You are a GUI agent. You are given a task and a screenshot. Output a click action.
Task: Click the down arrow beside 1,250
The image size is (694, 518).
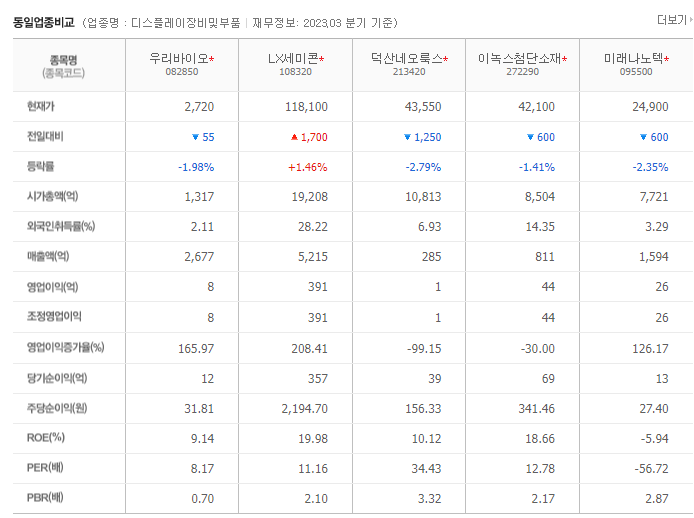(407, 137)
